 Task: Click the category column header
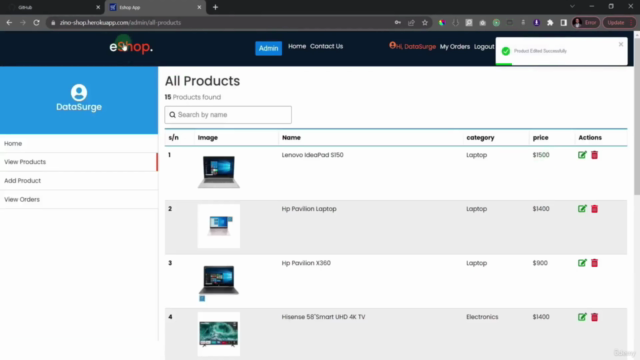480,138
